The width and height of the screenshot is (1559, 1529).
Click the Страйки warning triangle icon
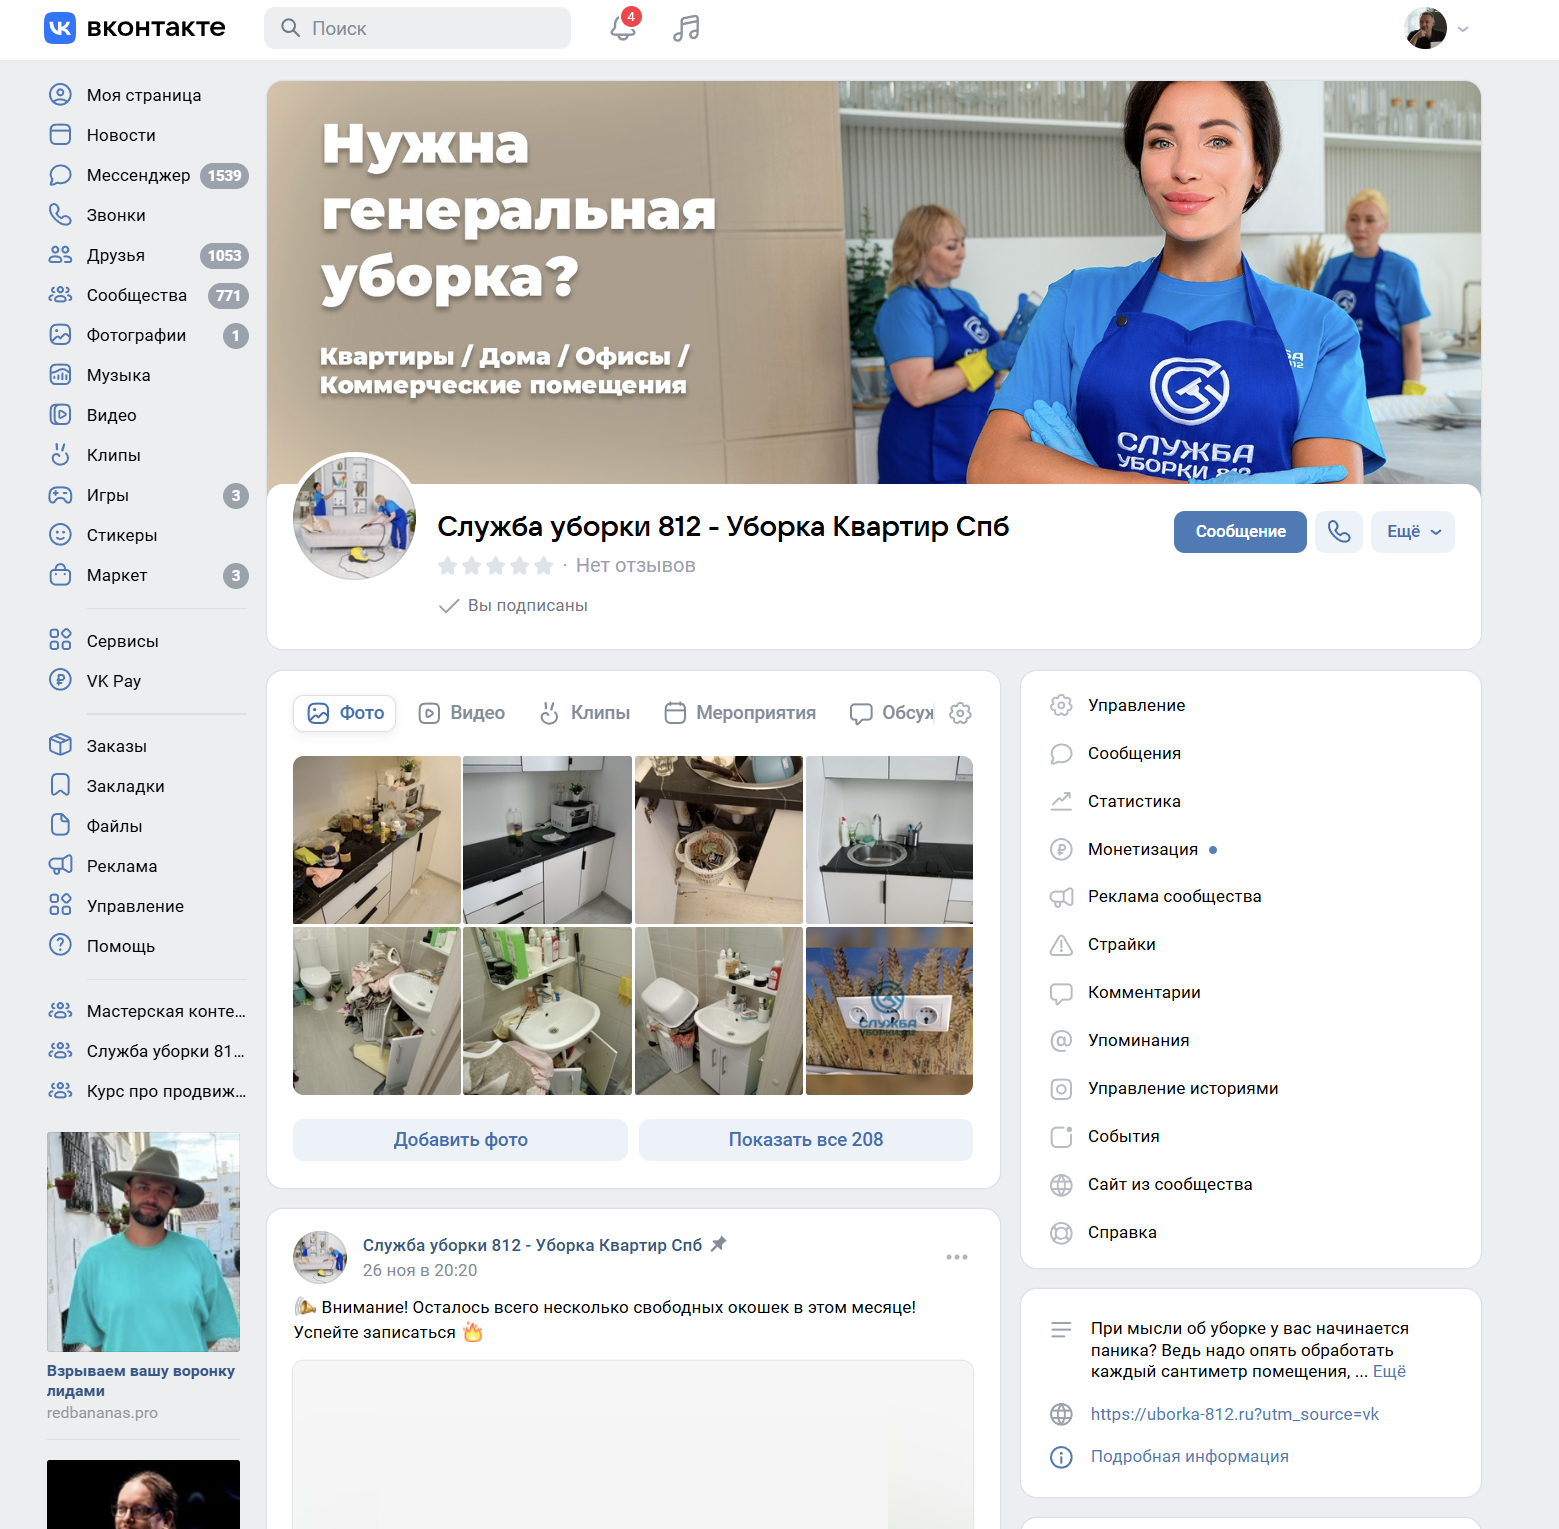coord(1061,945)
